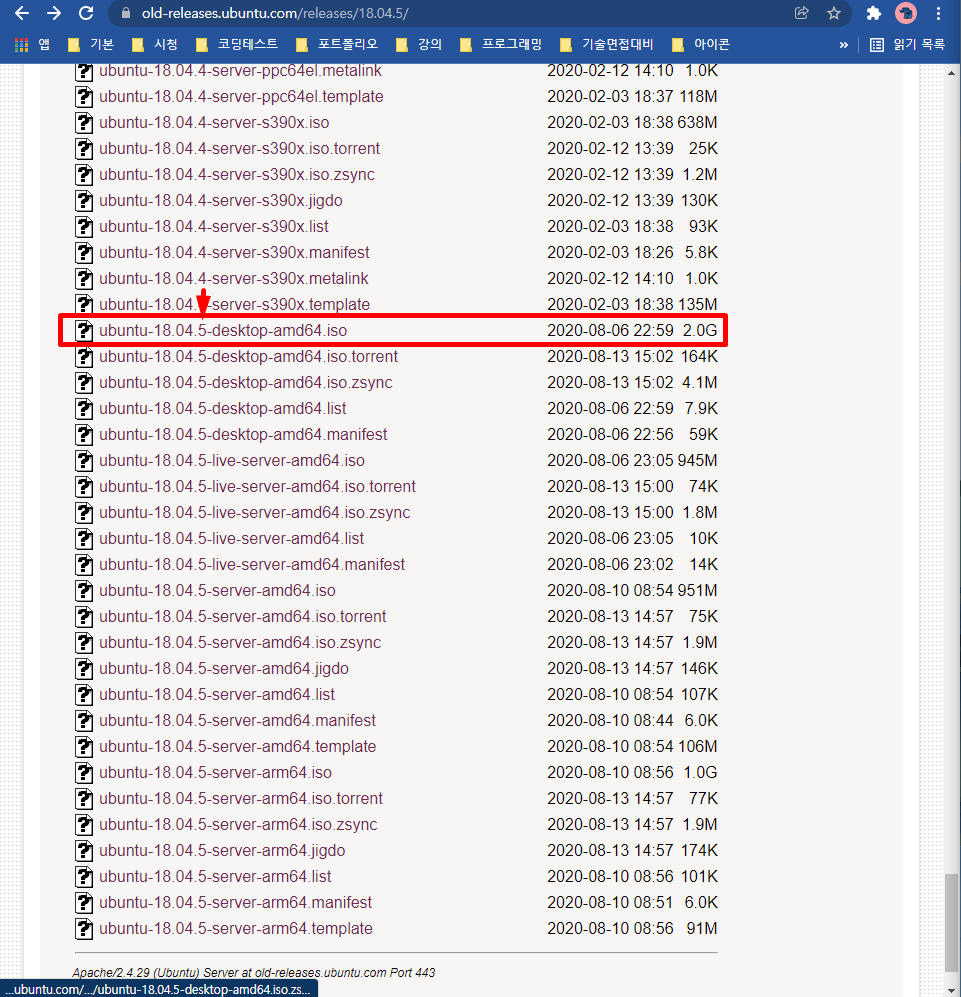The image size is (961, 997).
Task: Open ubuntu-18.04.5-server-arm64.manifest link
Action: (235, 903)
